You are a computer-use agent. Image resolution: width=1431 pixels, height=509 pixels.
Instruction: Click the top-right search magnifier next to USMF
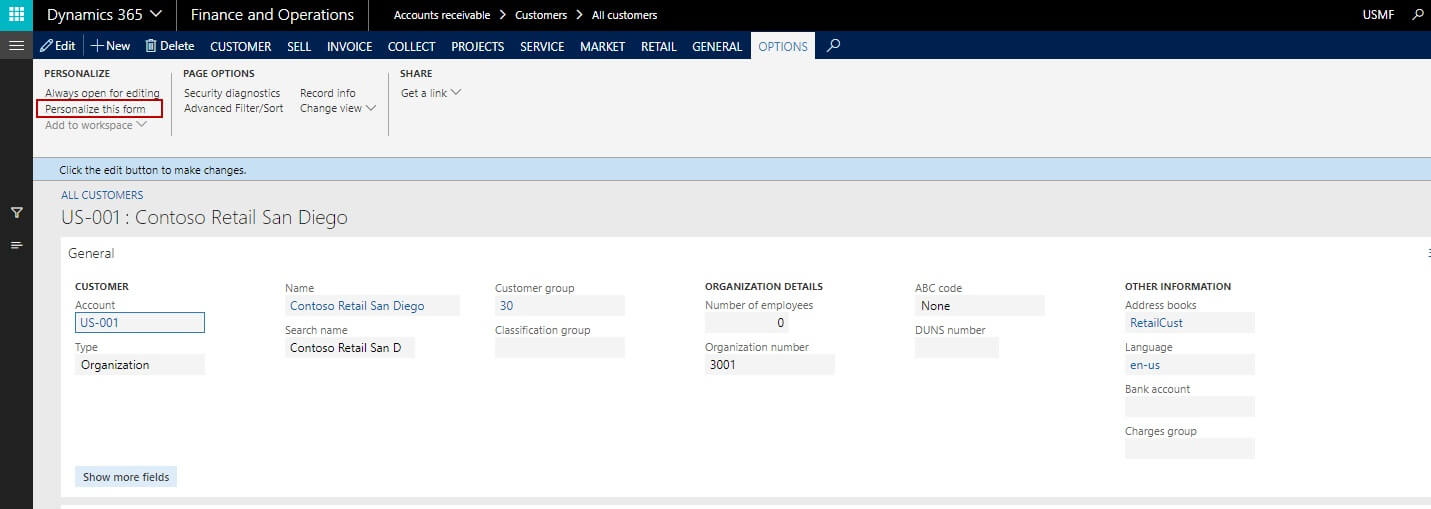(1418, 15)
